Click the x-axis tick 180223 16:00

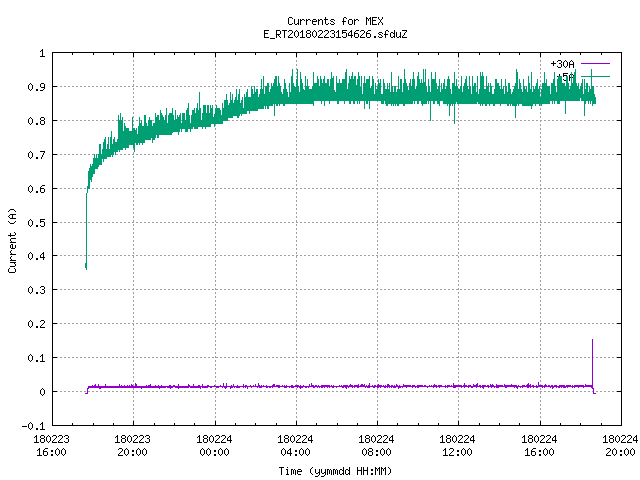click(51, 446)
